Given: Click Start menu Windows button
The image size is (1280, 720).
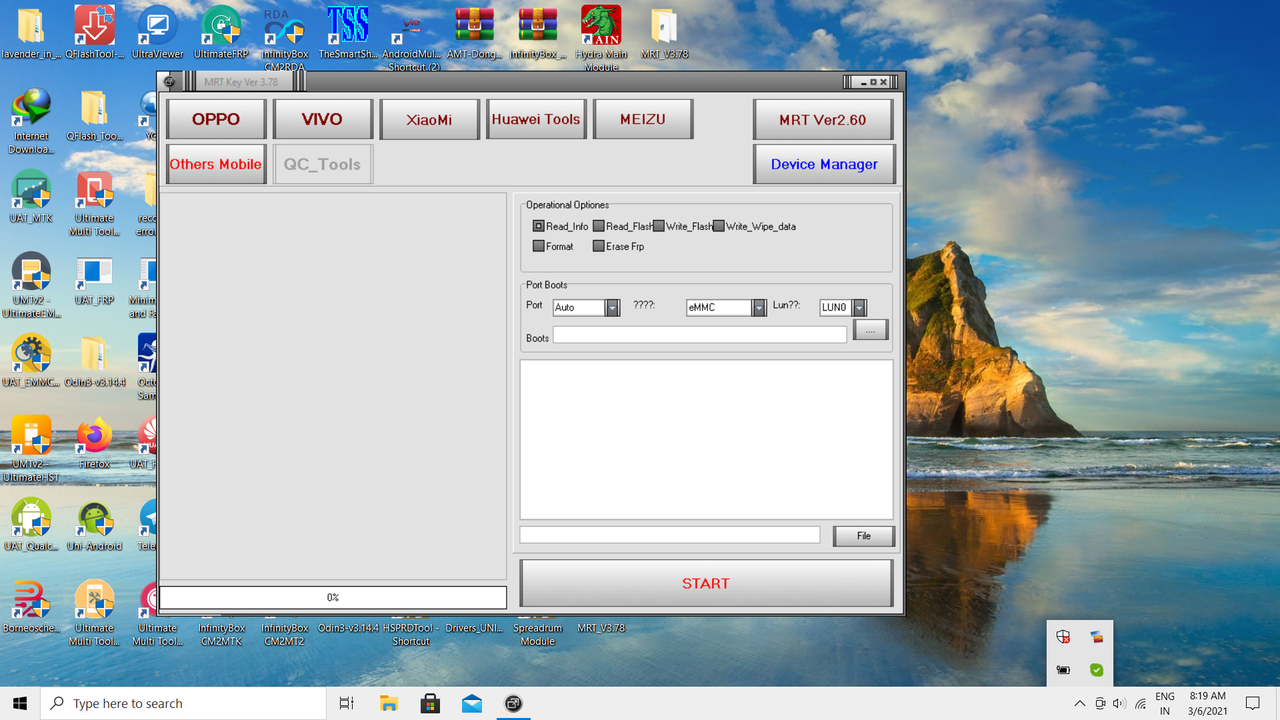Looking at the screenshot, I should pyautogui.click(x=20, y=703).
